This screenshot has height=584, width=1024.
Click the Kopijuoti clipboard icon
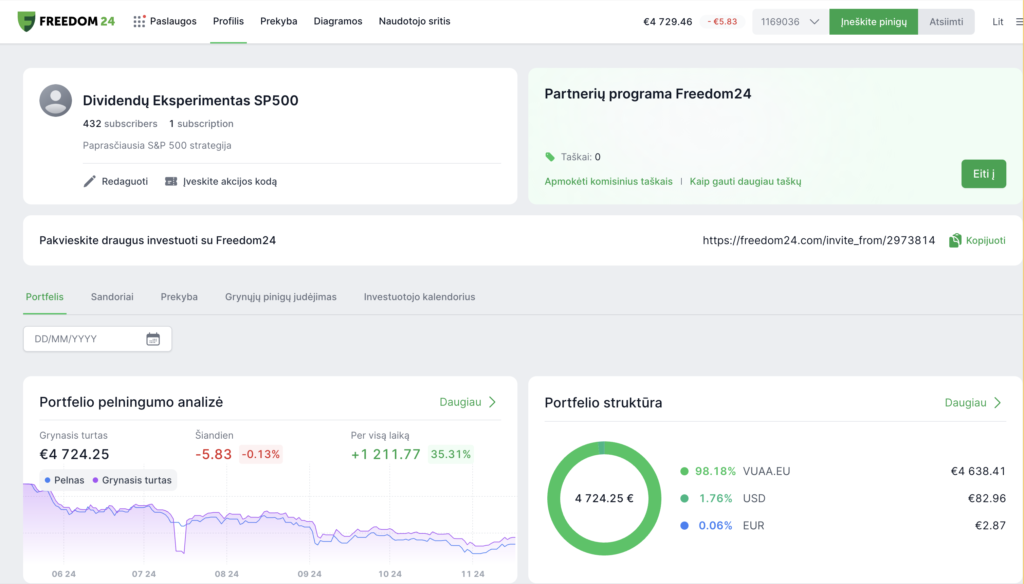[955, 240]
